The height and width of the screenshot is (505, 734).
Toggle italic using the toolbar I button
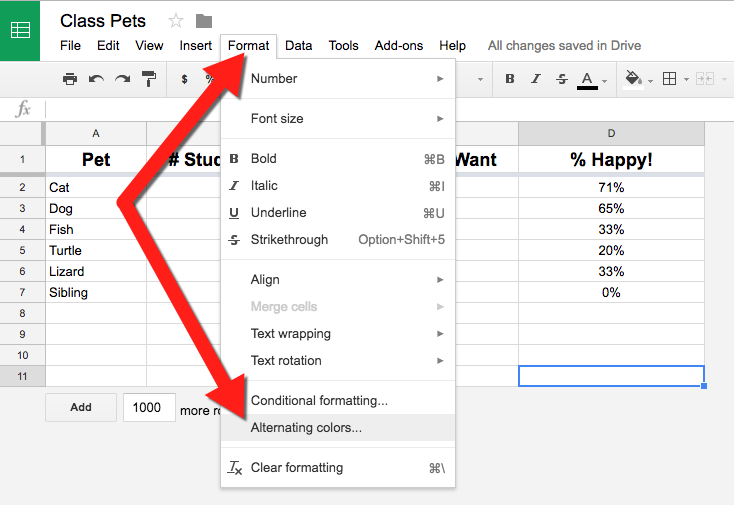coord(536,79)
